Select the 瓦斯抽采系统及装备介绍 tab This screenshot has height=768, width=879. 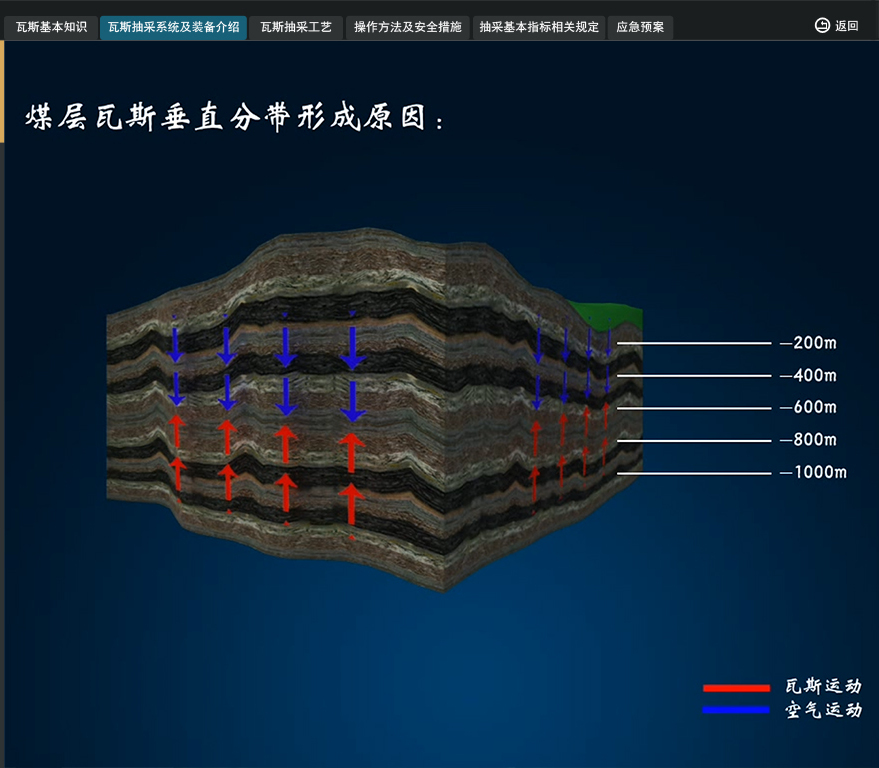[173, 27]
